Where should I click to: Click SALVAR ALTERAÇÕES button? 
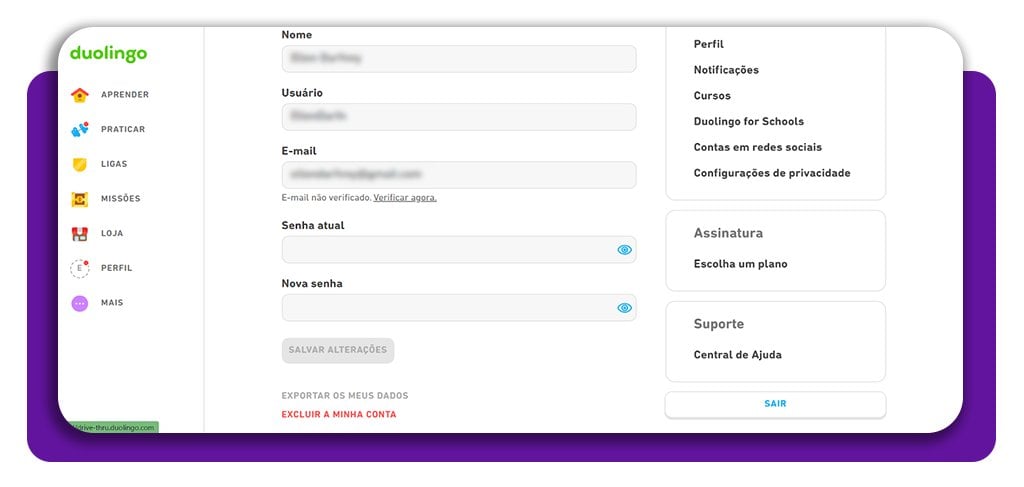click(x=338, y=350)
